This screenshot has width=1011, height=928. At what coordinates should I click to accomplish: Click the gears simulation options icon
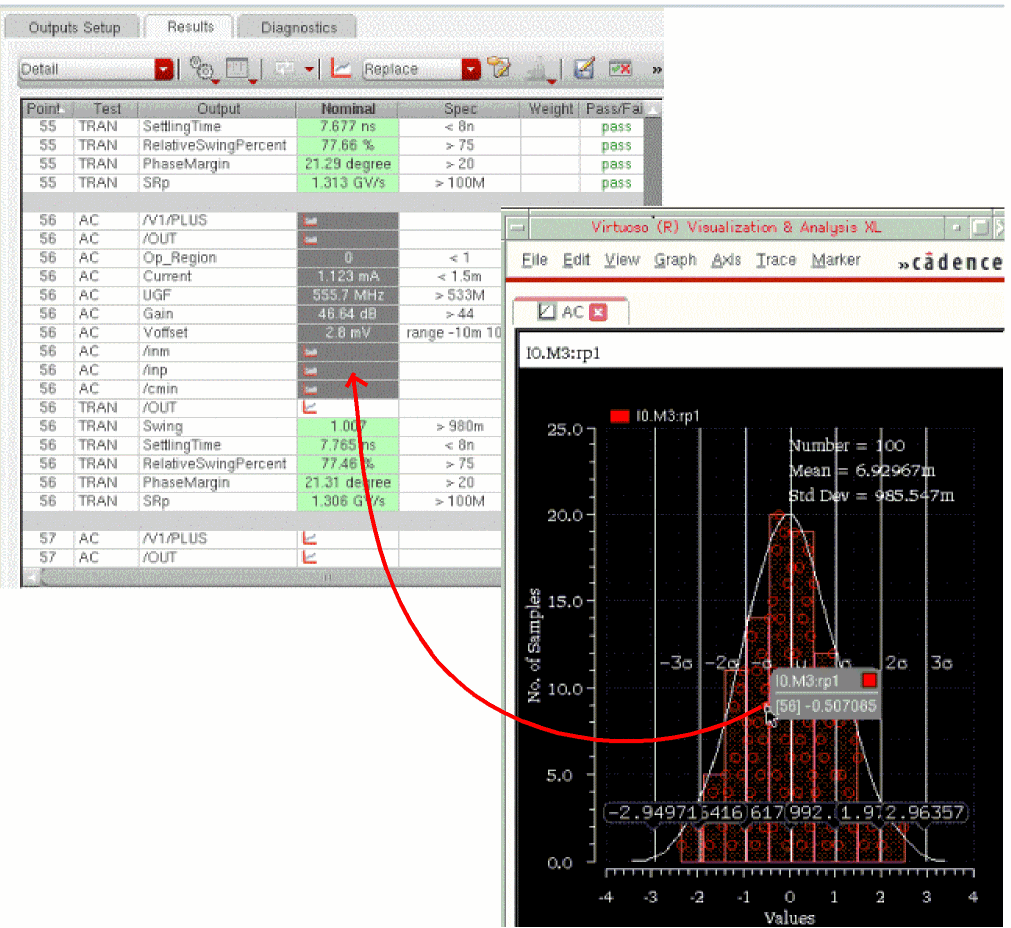coord(201,69)
